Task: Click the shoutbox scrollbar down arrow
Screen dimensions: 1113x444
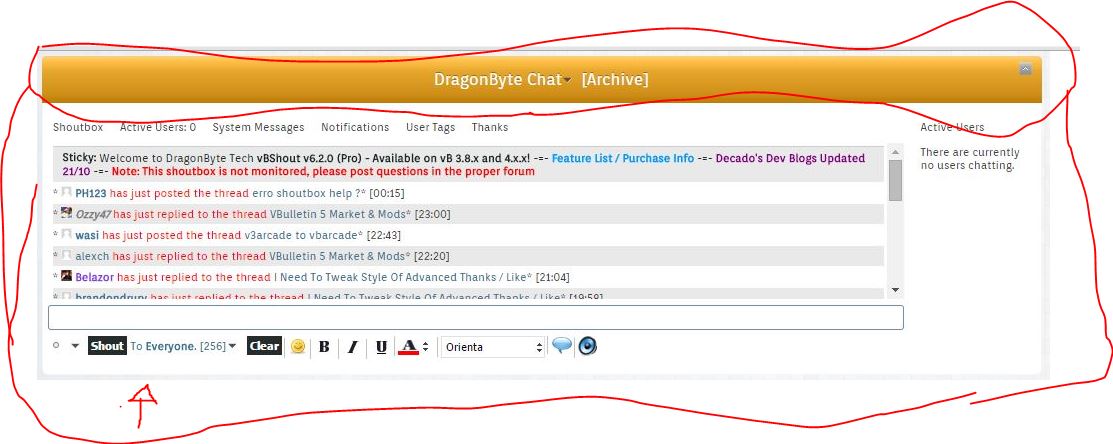Action: coord(895,289)
